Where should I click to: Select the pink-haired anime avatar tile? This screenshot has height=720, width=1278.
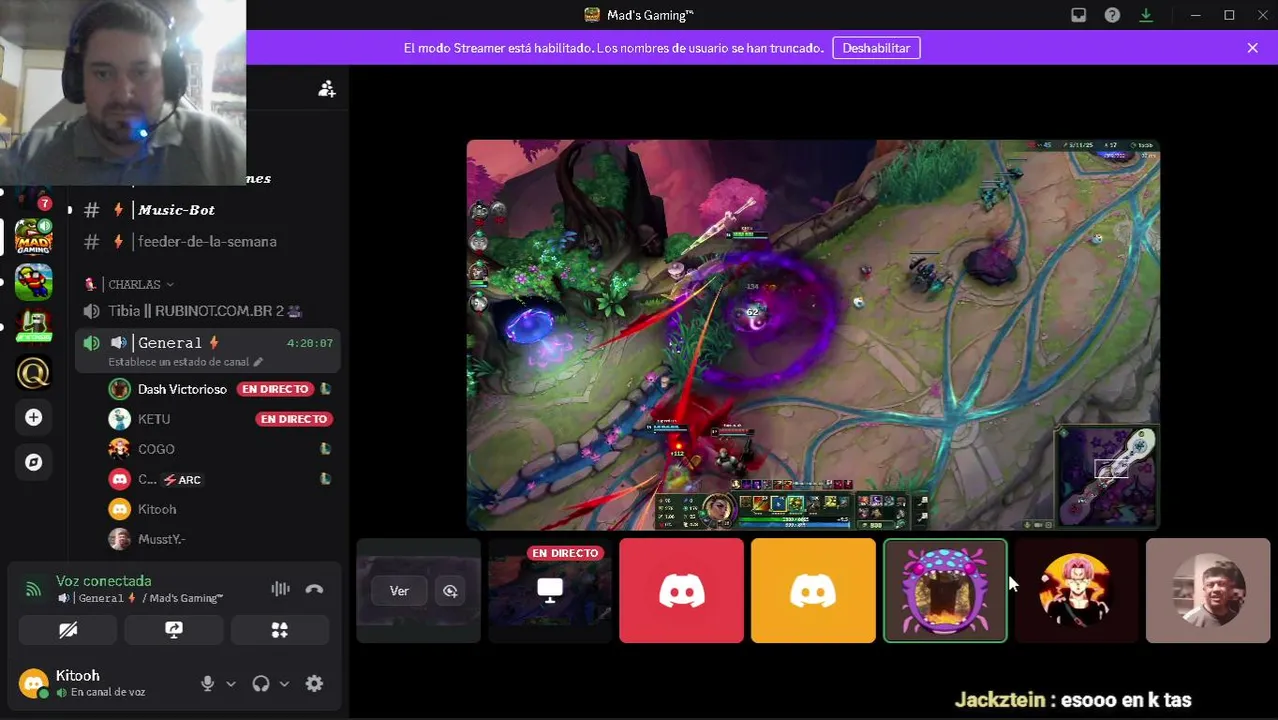1077,591
